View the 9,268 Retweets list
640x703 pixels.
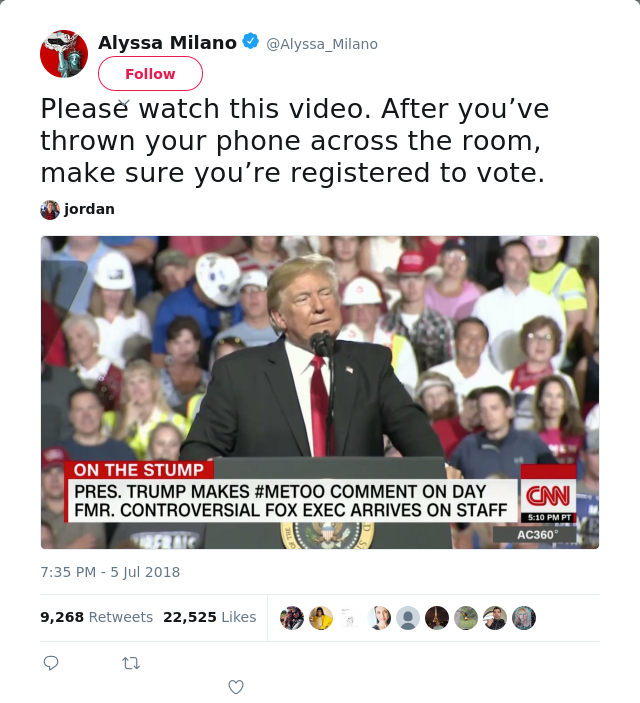tap(96, 617)
